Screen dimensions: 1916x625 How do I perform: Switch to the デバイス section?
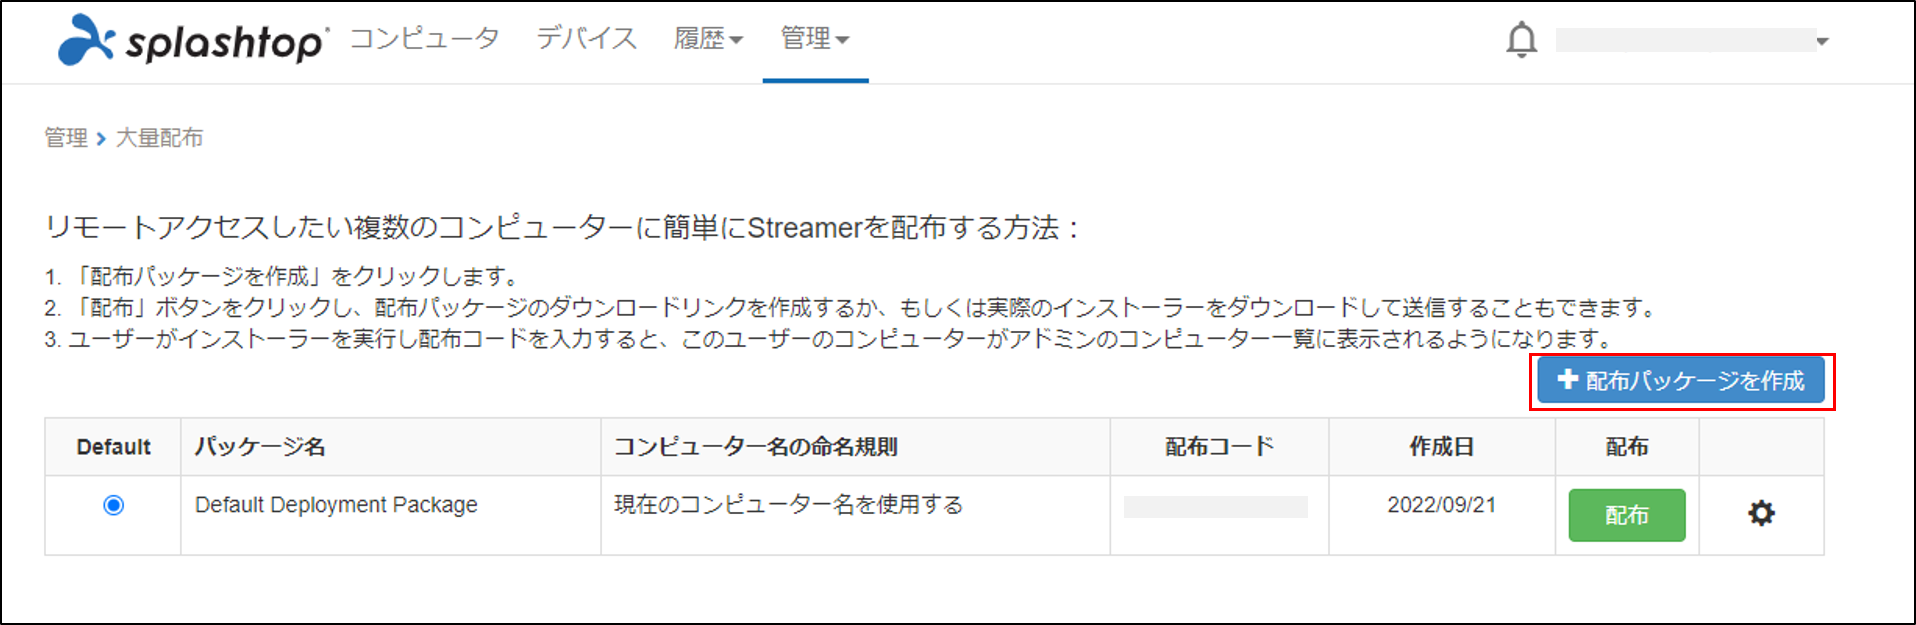tap(586, 38)
